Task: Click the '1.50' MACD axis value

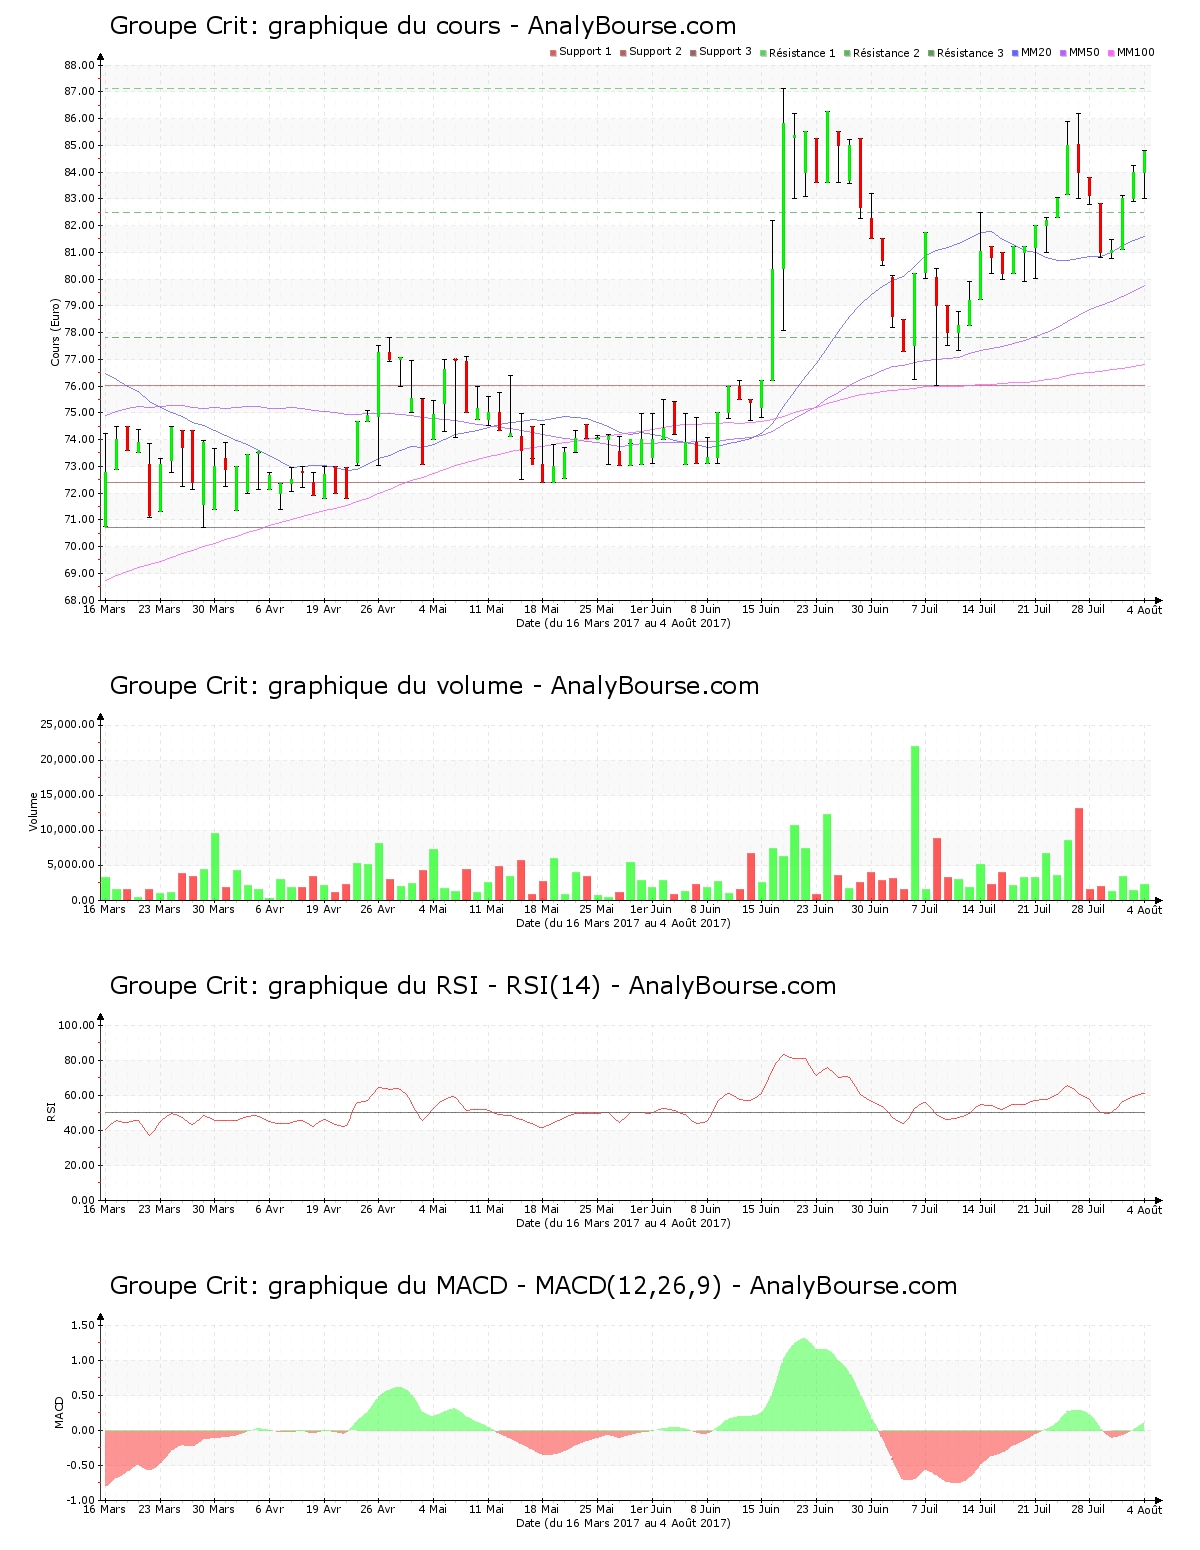Action: (x=84, y=1325)
